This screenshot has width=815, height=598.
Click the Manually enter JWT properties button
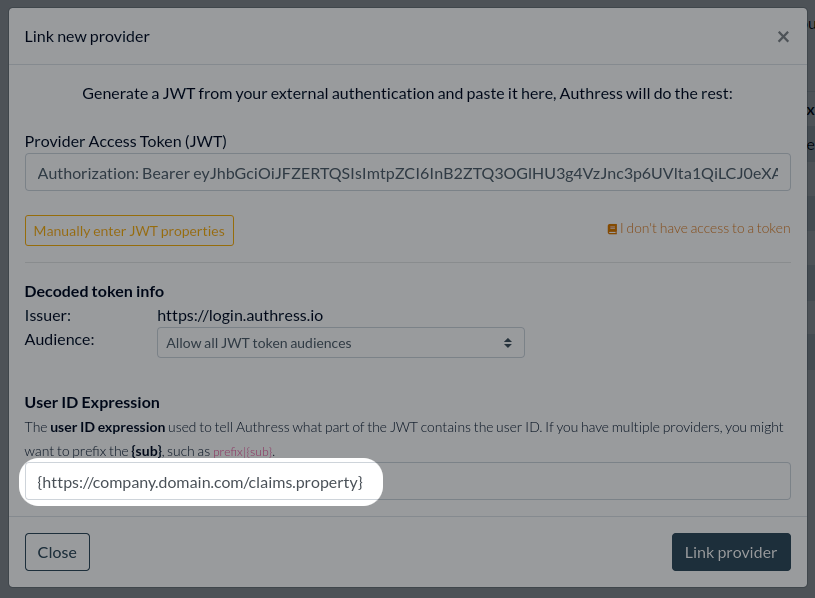pyautogui.click(x=129, y=230)
